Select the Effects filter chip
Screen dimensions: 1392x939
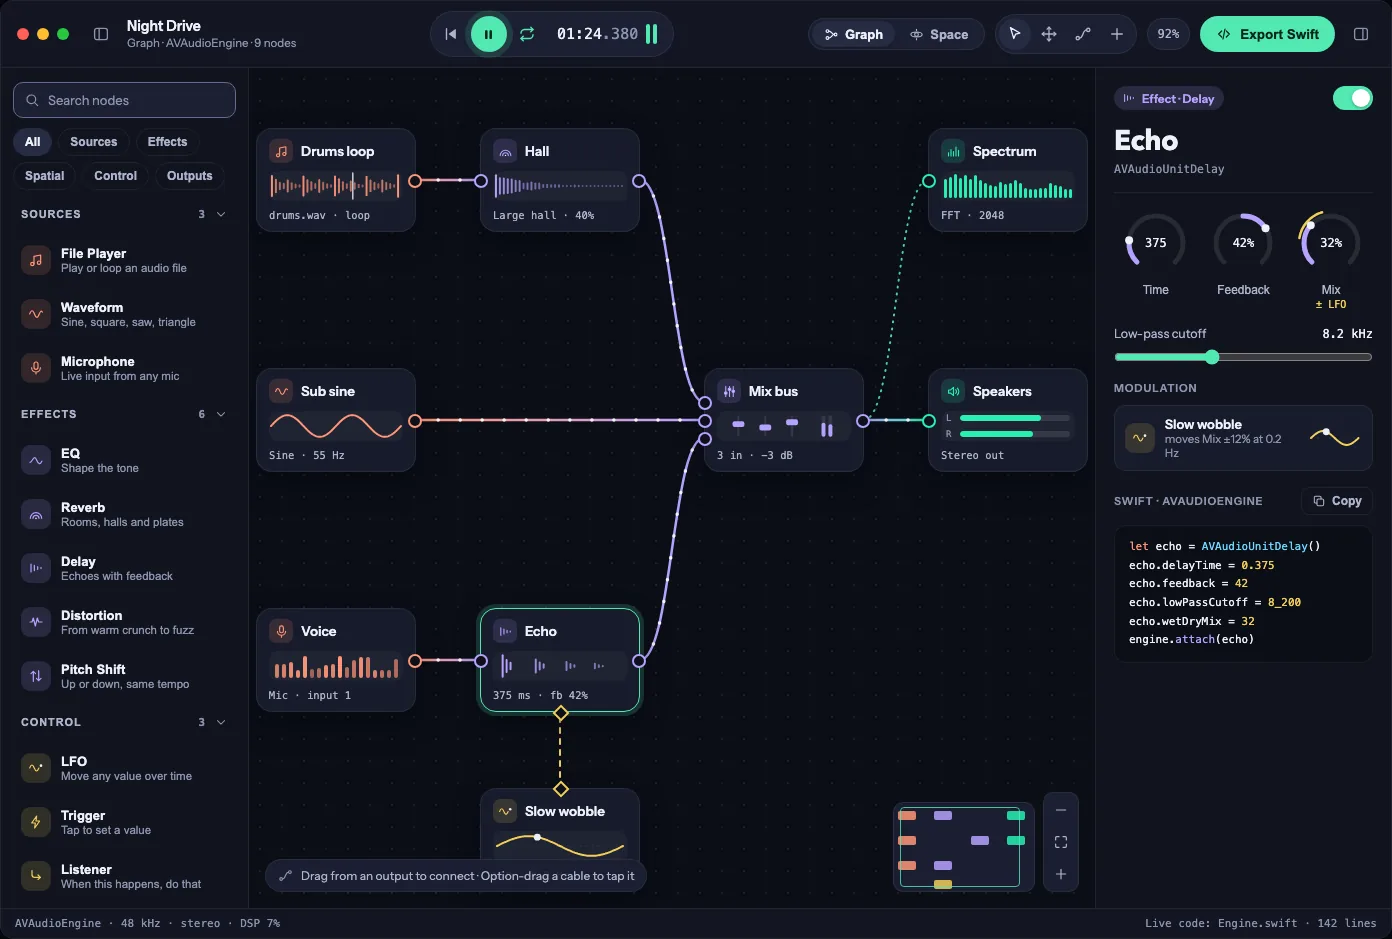(167, 142)
